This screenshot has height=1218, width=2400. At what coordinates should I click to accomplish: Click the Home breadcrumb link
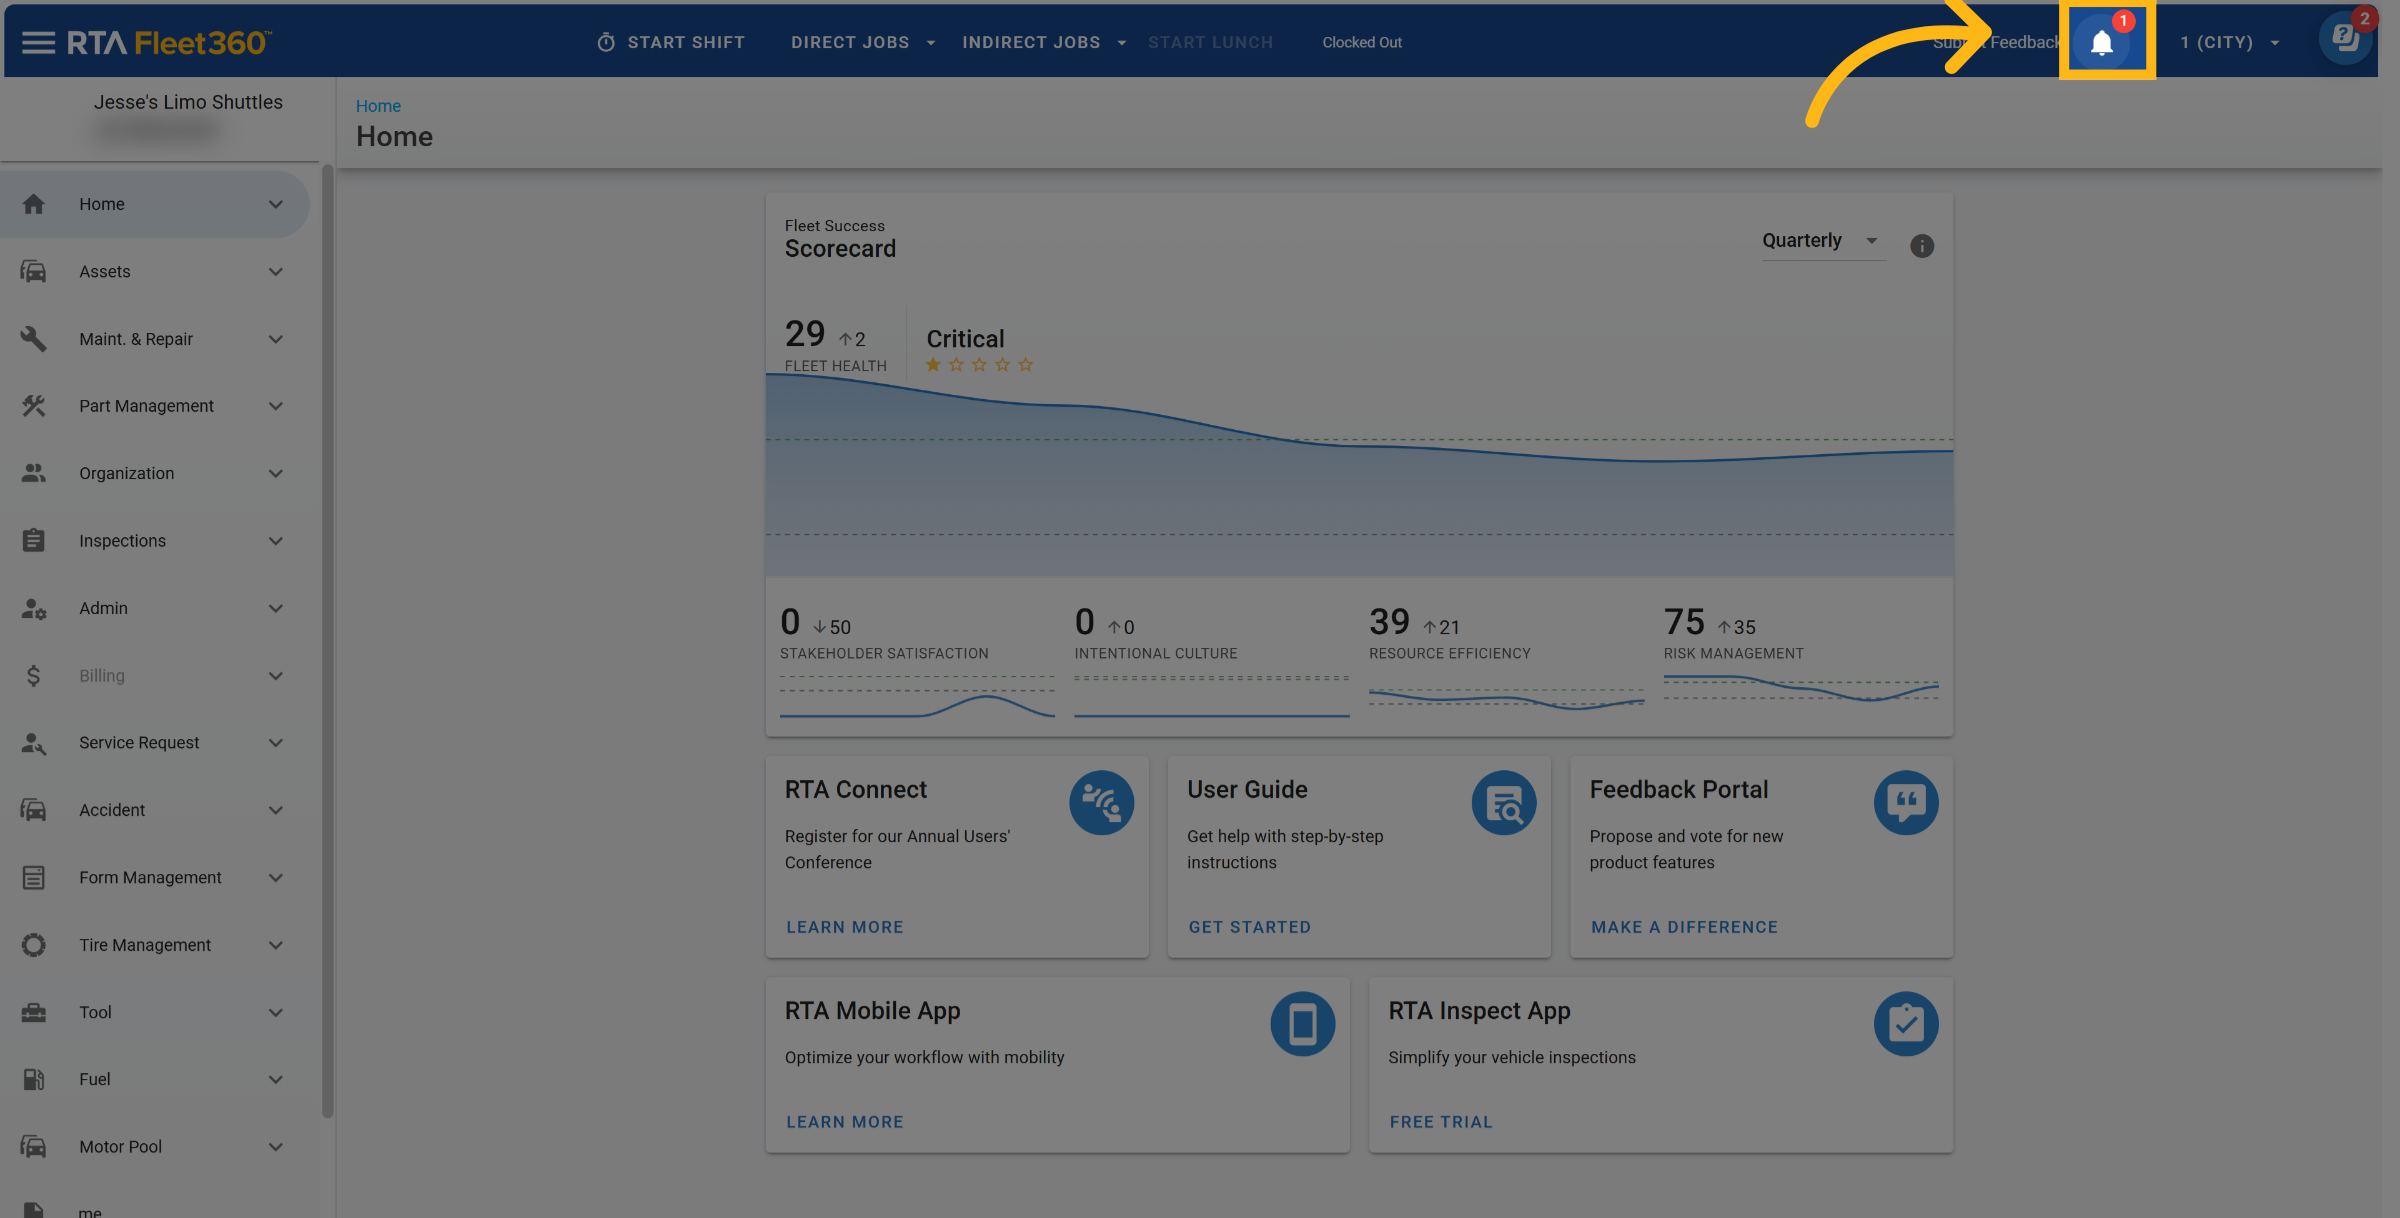[378, 106]
